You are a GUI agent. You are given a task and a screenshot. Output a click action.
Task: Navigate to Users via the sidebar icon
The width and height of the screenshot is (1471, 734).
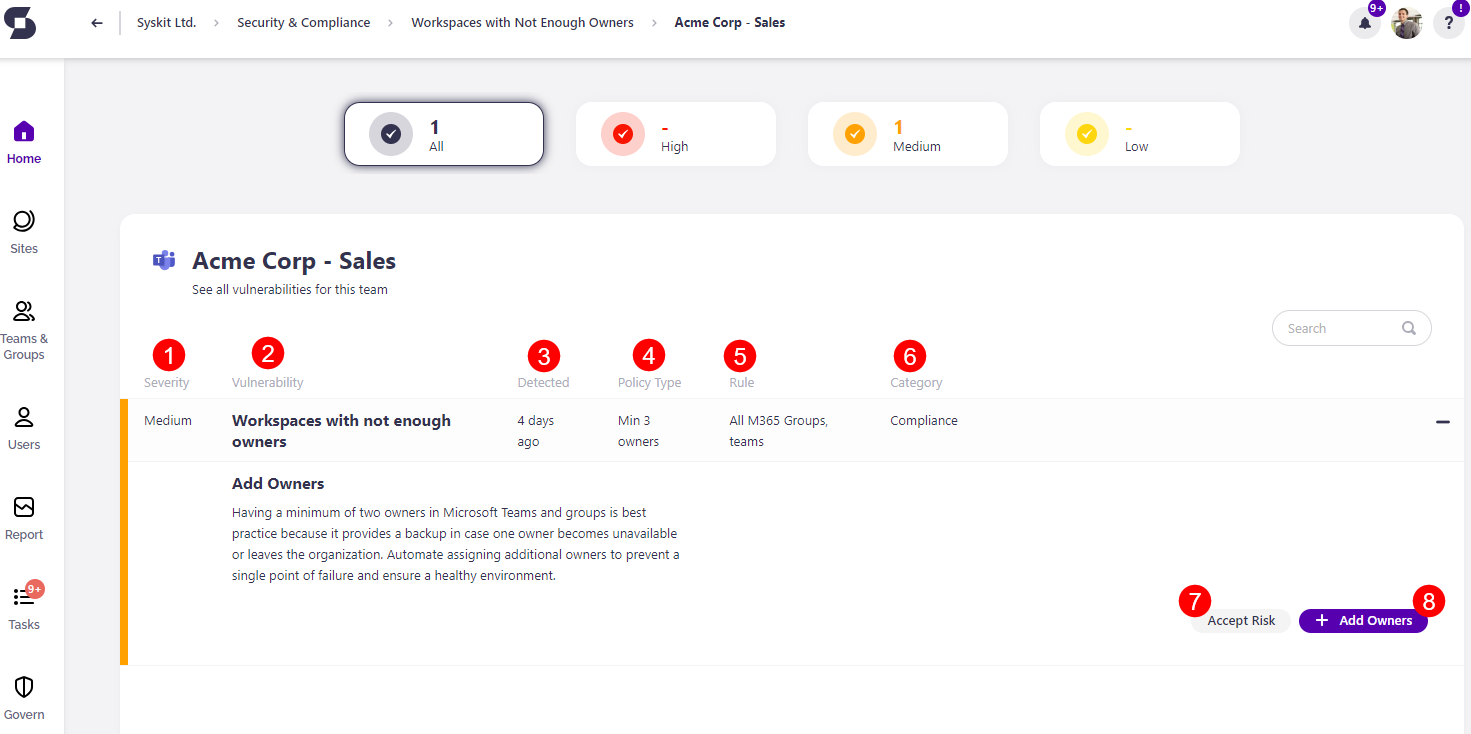coord(23,425)
